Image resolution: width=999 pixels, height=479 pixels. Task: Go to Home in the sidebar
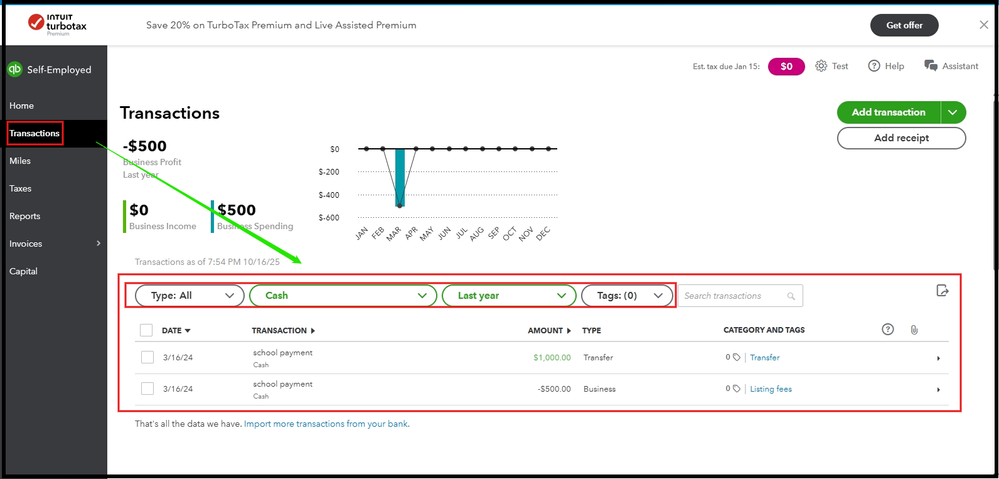22,106
